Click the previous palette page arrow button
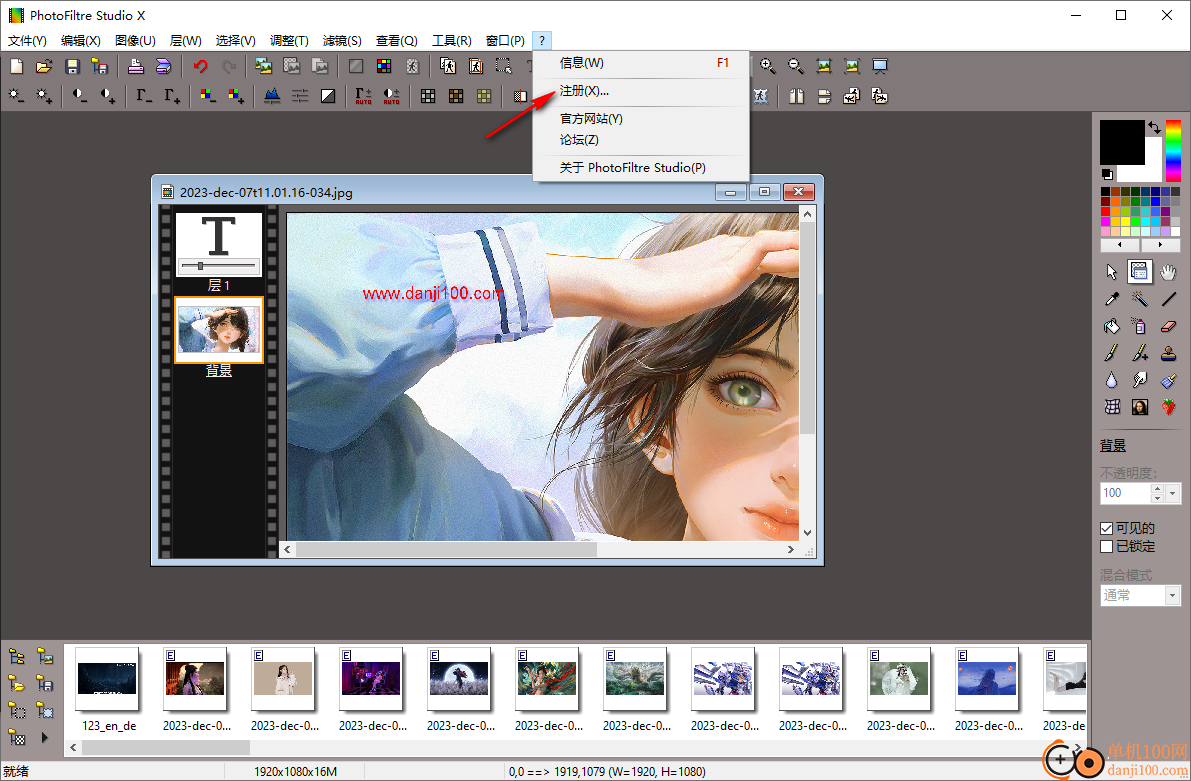 [1120, 245]
